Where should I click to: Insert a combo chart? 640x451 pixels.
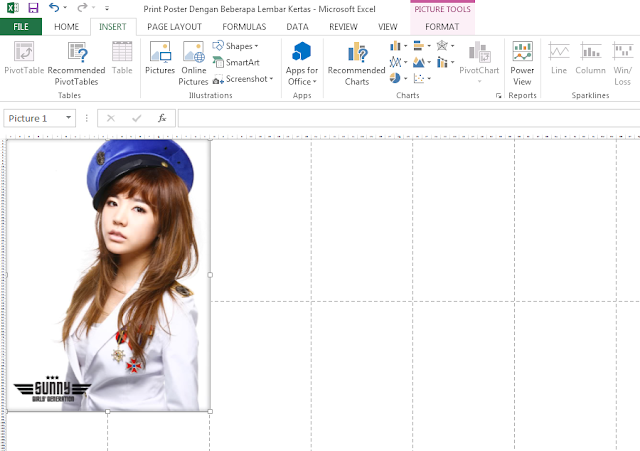tap(442, 62)
